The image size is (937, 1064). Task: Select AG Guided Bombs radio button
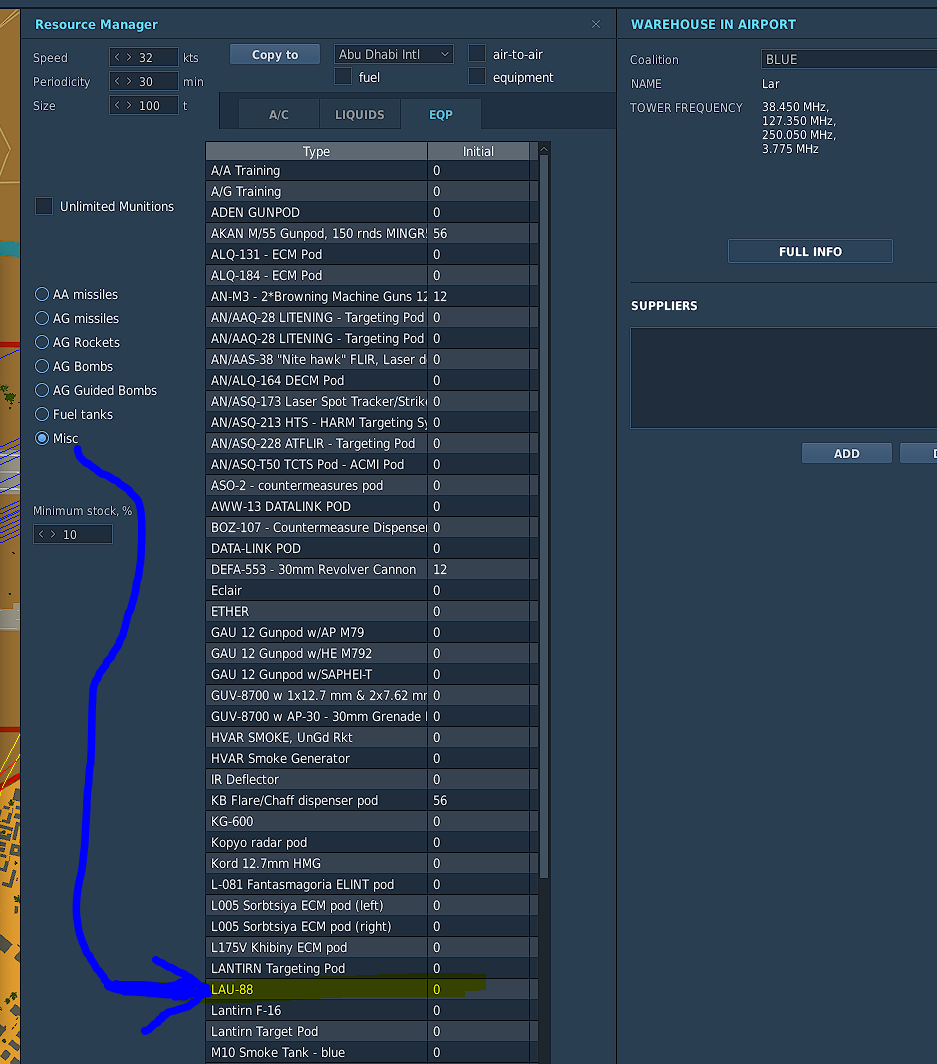click(42, 390)
